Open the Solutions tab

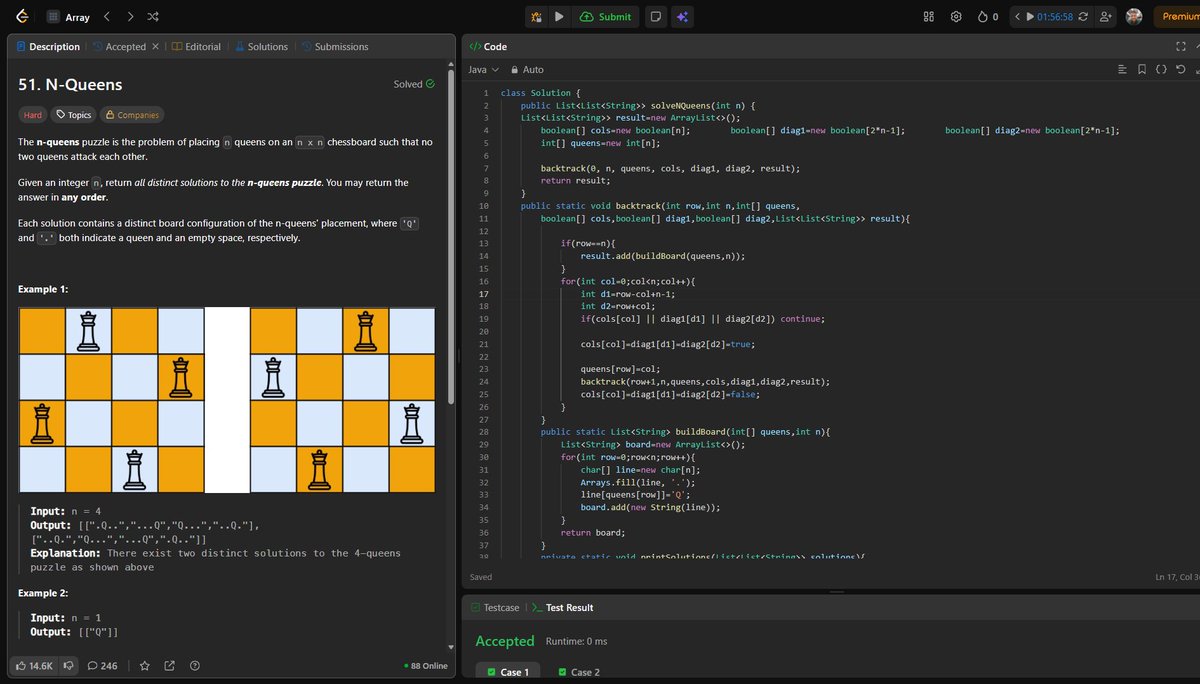[x=261, y=46]
